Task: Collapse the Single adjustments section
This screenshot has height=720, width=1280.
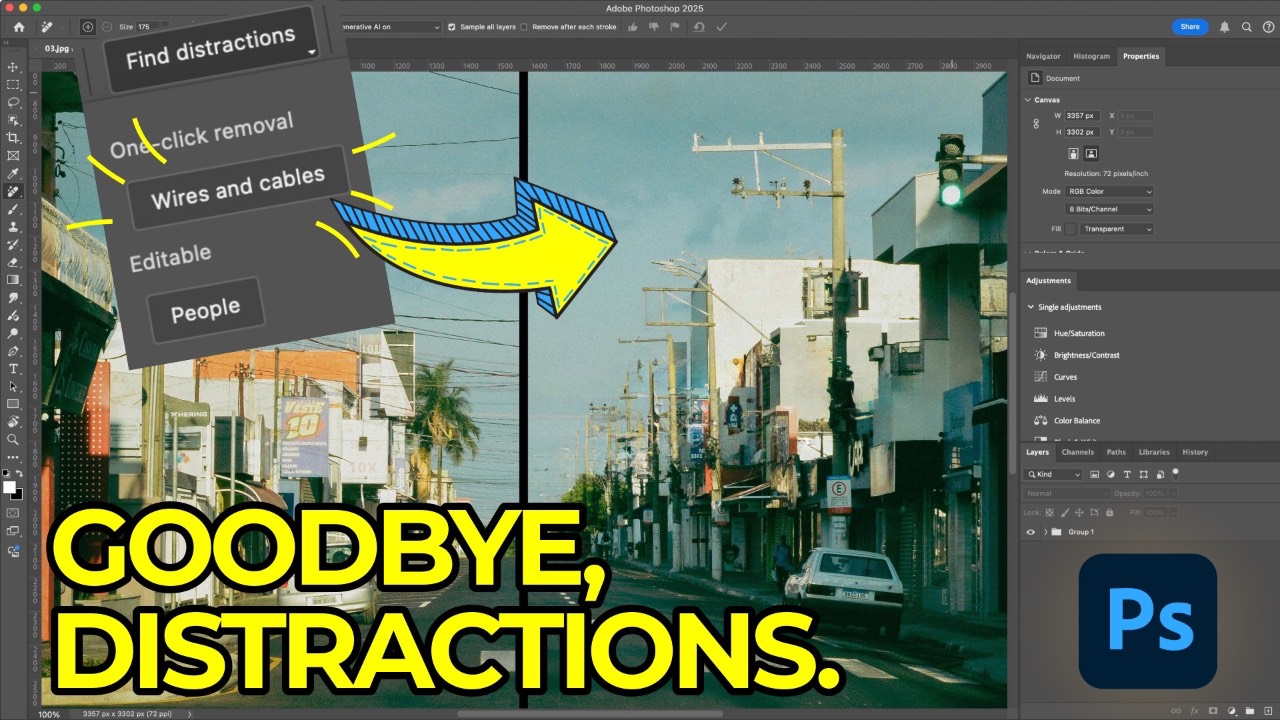Action: tap(1030, 307)
